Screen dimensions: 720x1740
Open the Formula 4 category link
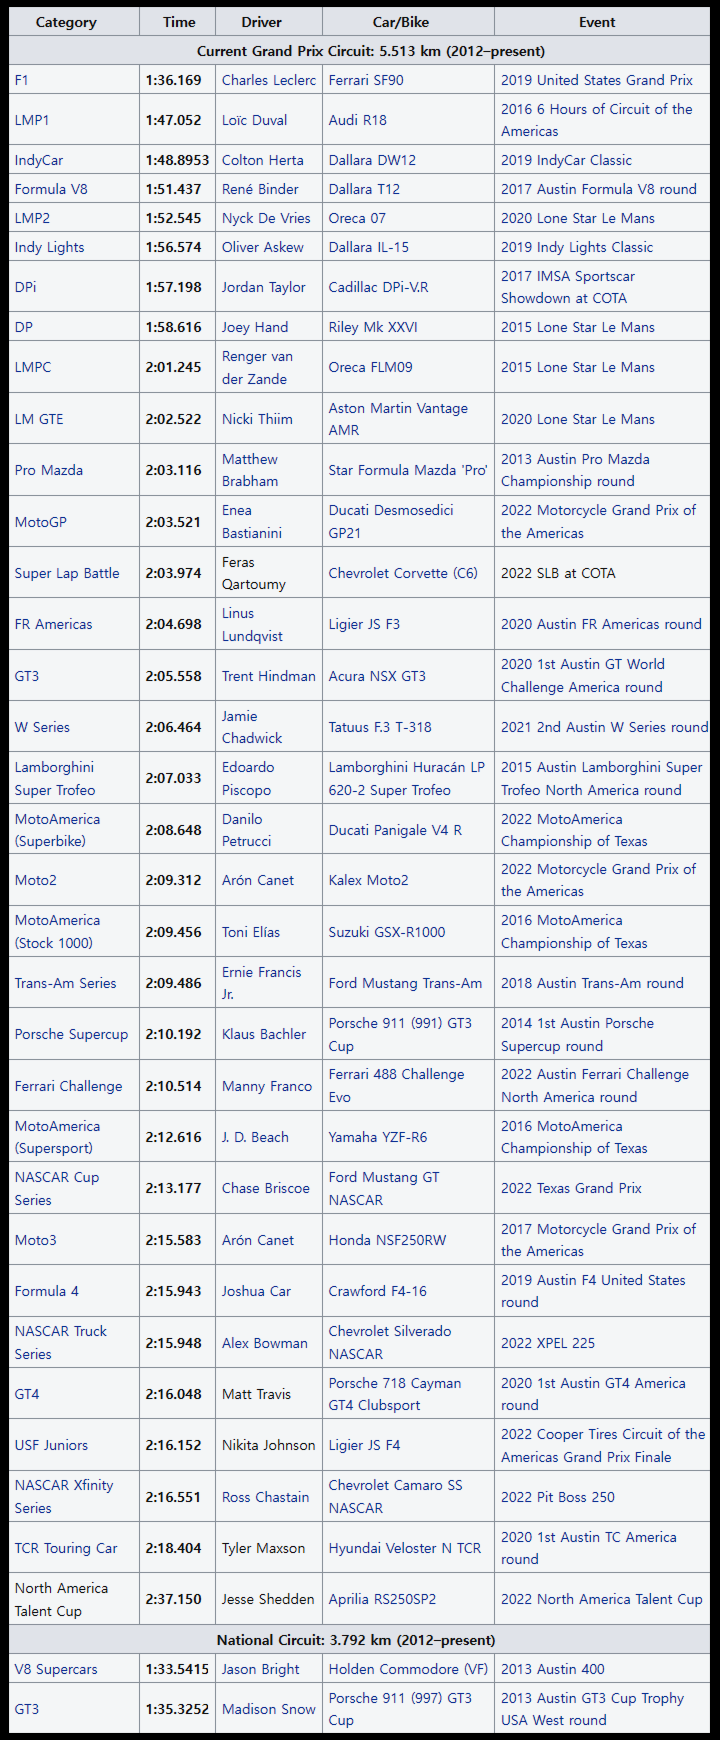(47, 1291)
